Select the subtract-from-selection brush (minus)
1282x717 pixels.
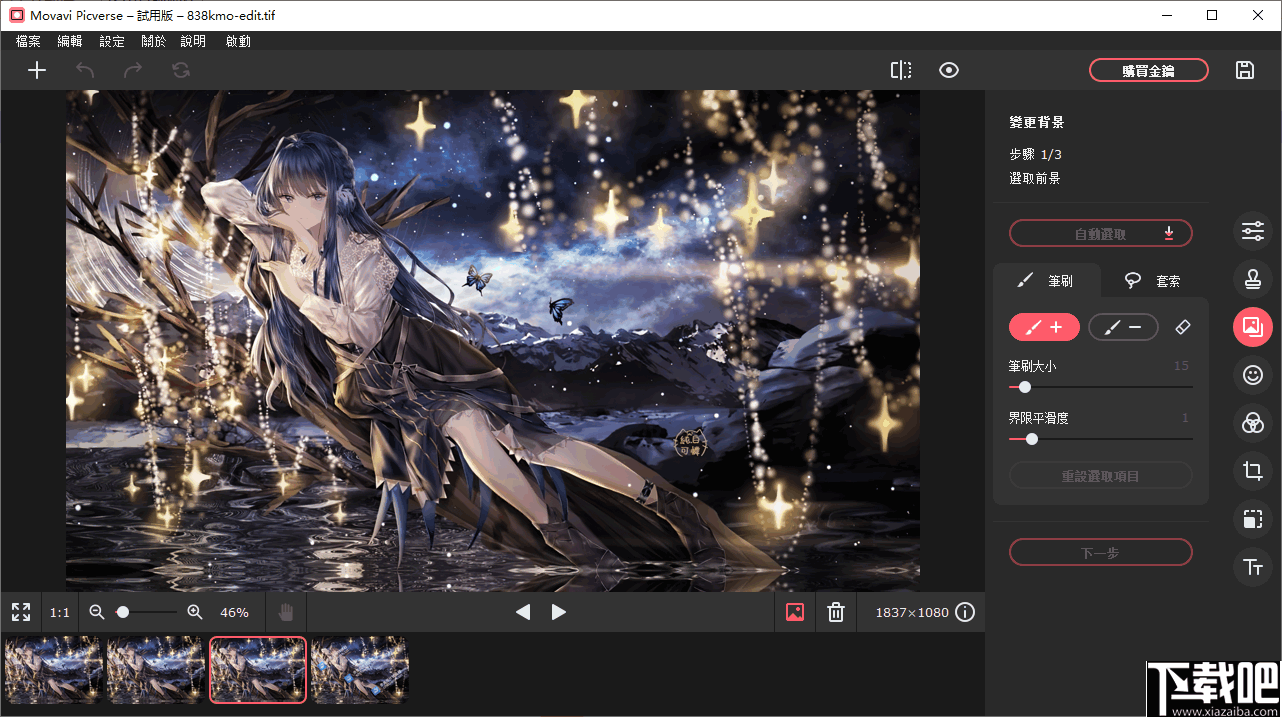coord(1123,327)
